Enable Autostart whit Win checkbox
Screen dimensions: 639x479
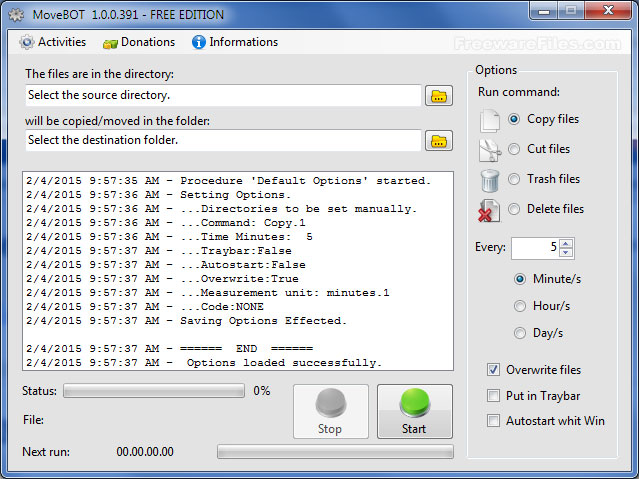pos(494,421)
